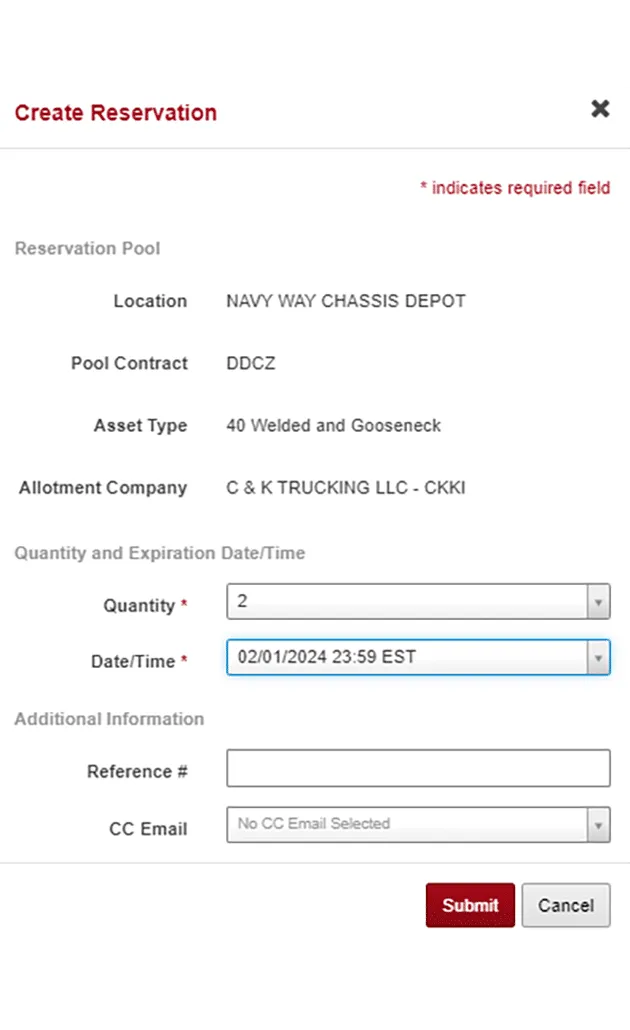
Task: Click the Quantity field label
Action: [139, 606]
